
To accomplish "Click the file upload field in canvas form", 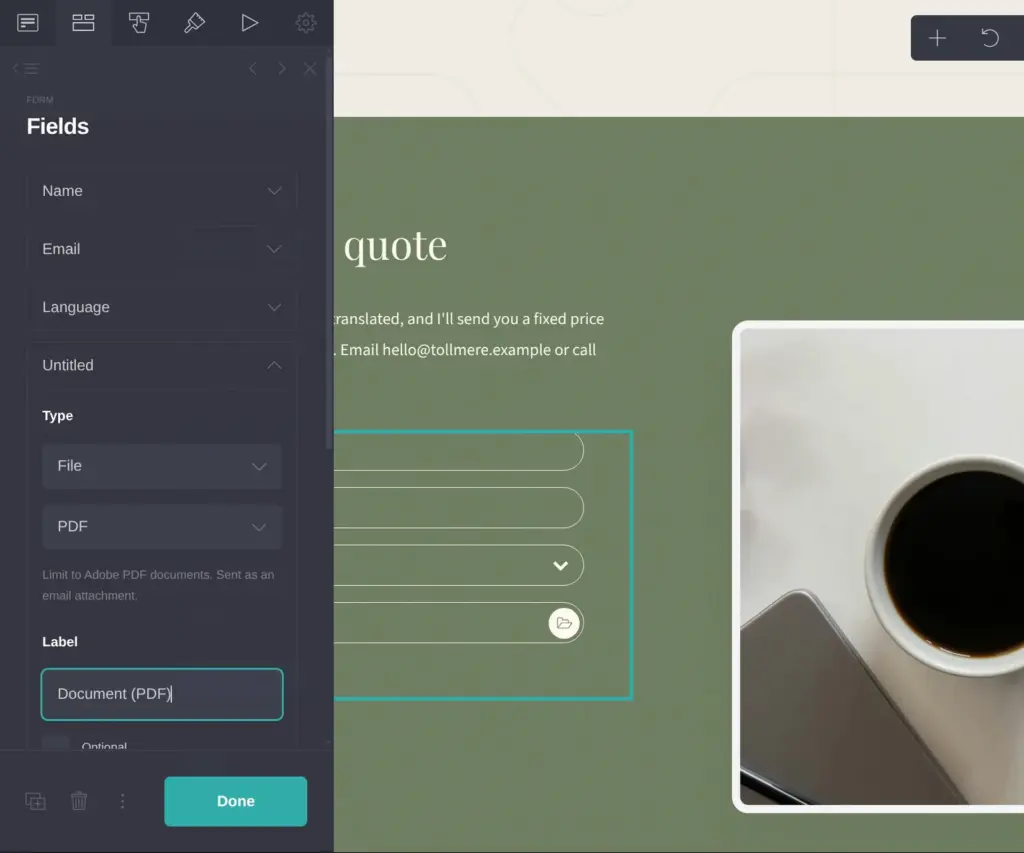I will (458, 622).
